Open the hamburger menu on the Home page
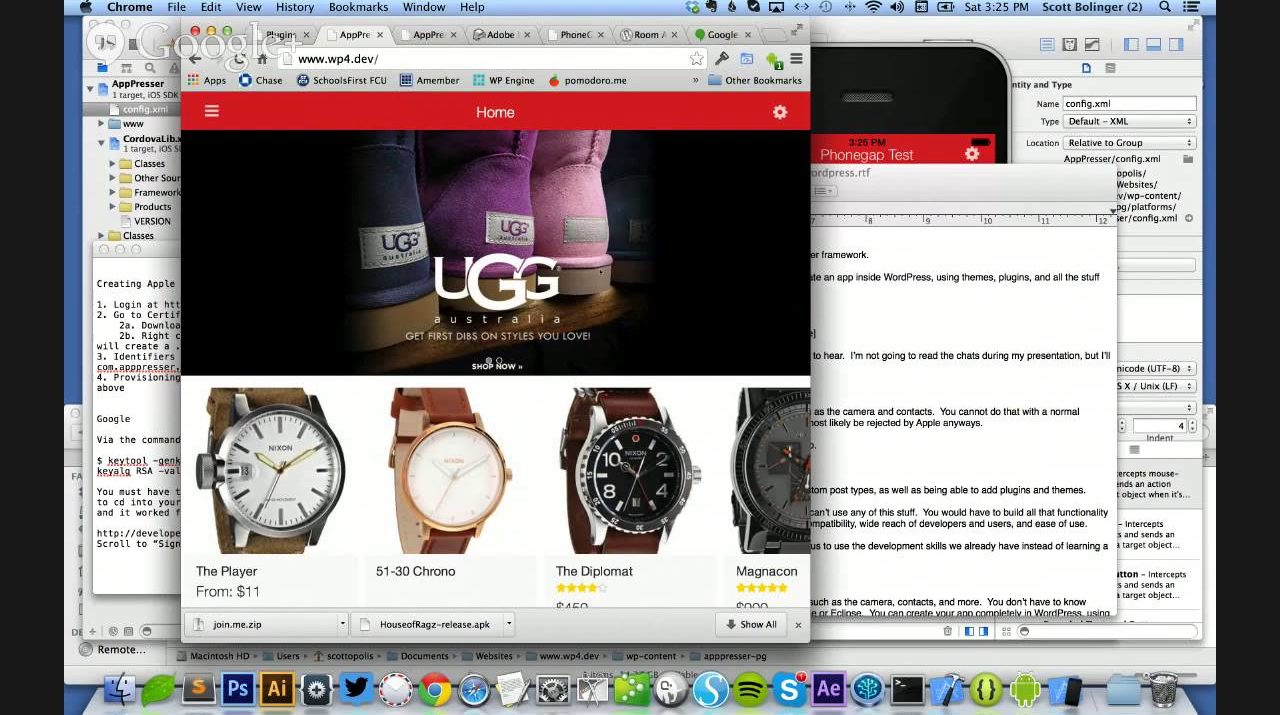 212,112
